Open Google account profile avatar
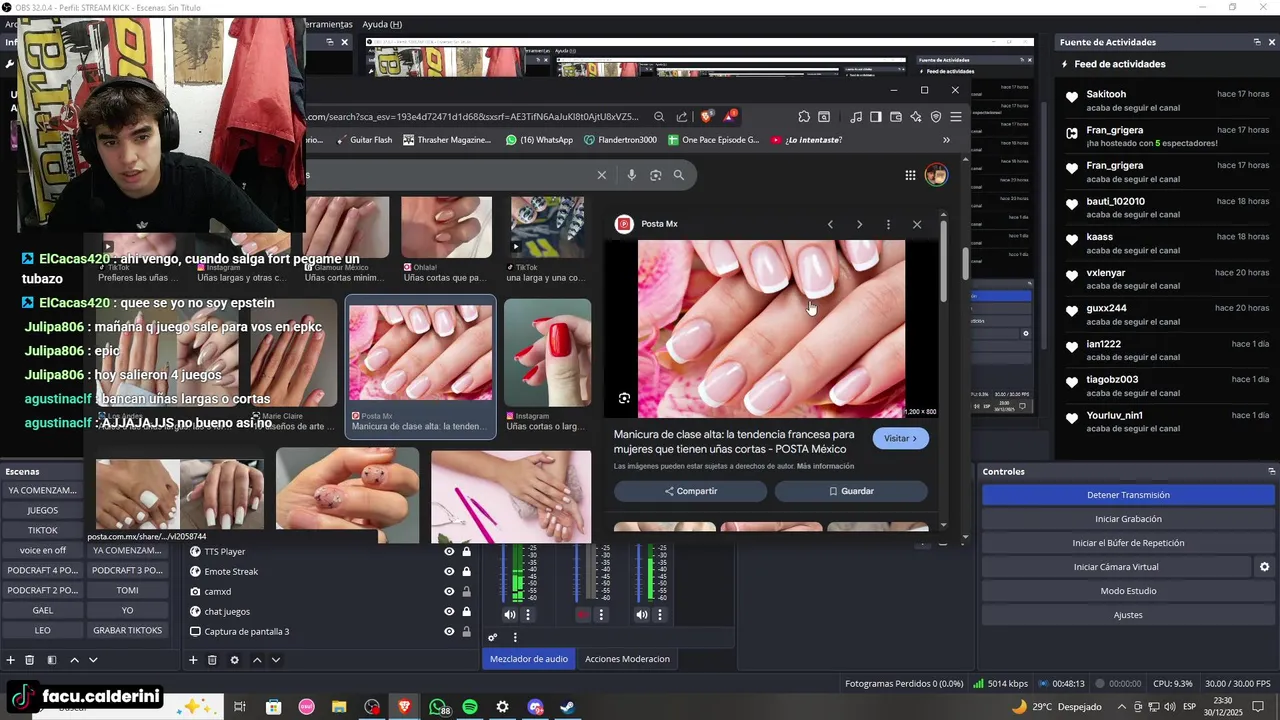 pos(936,175)
